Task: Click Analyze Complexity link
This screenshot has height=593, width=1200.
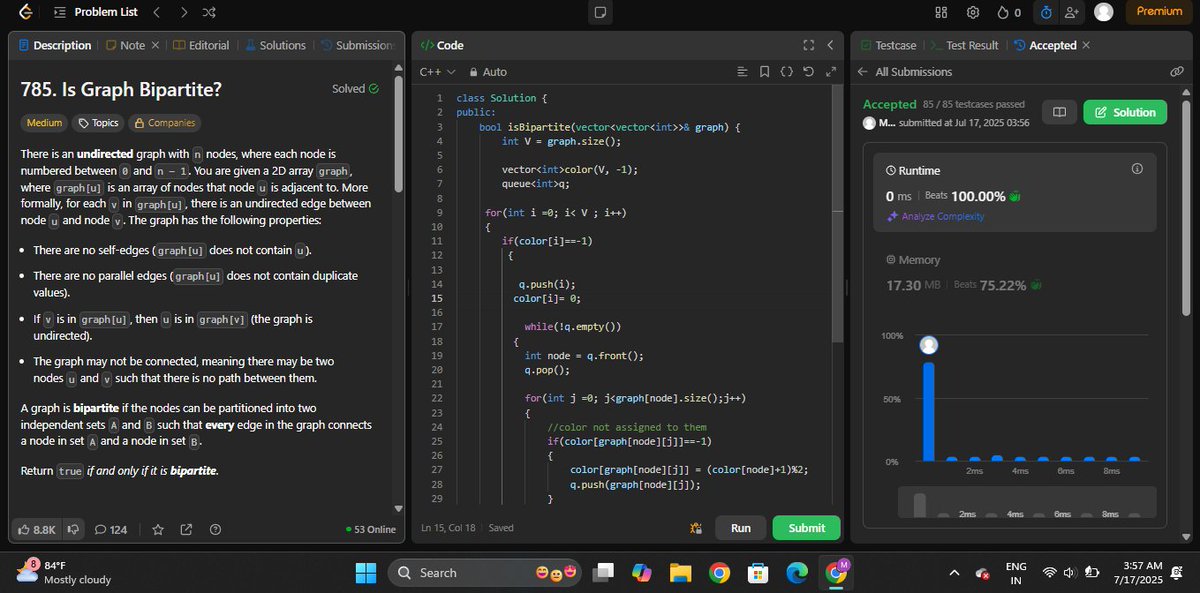Action: tap(935, 216)
